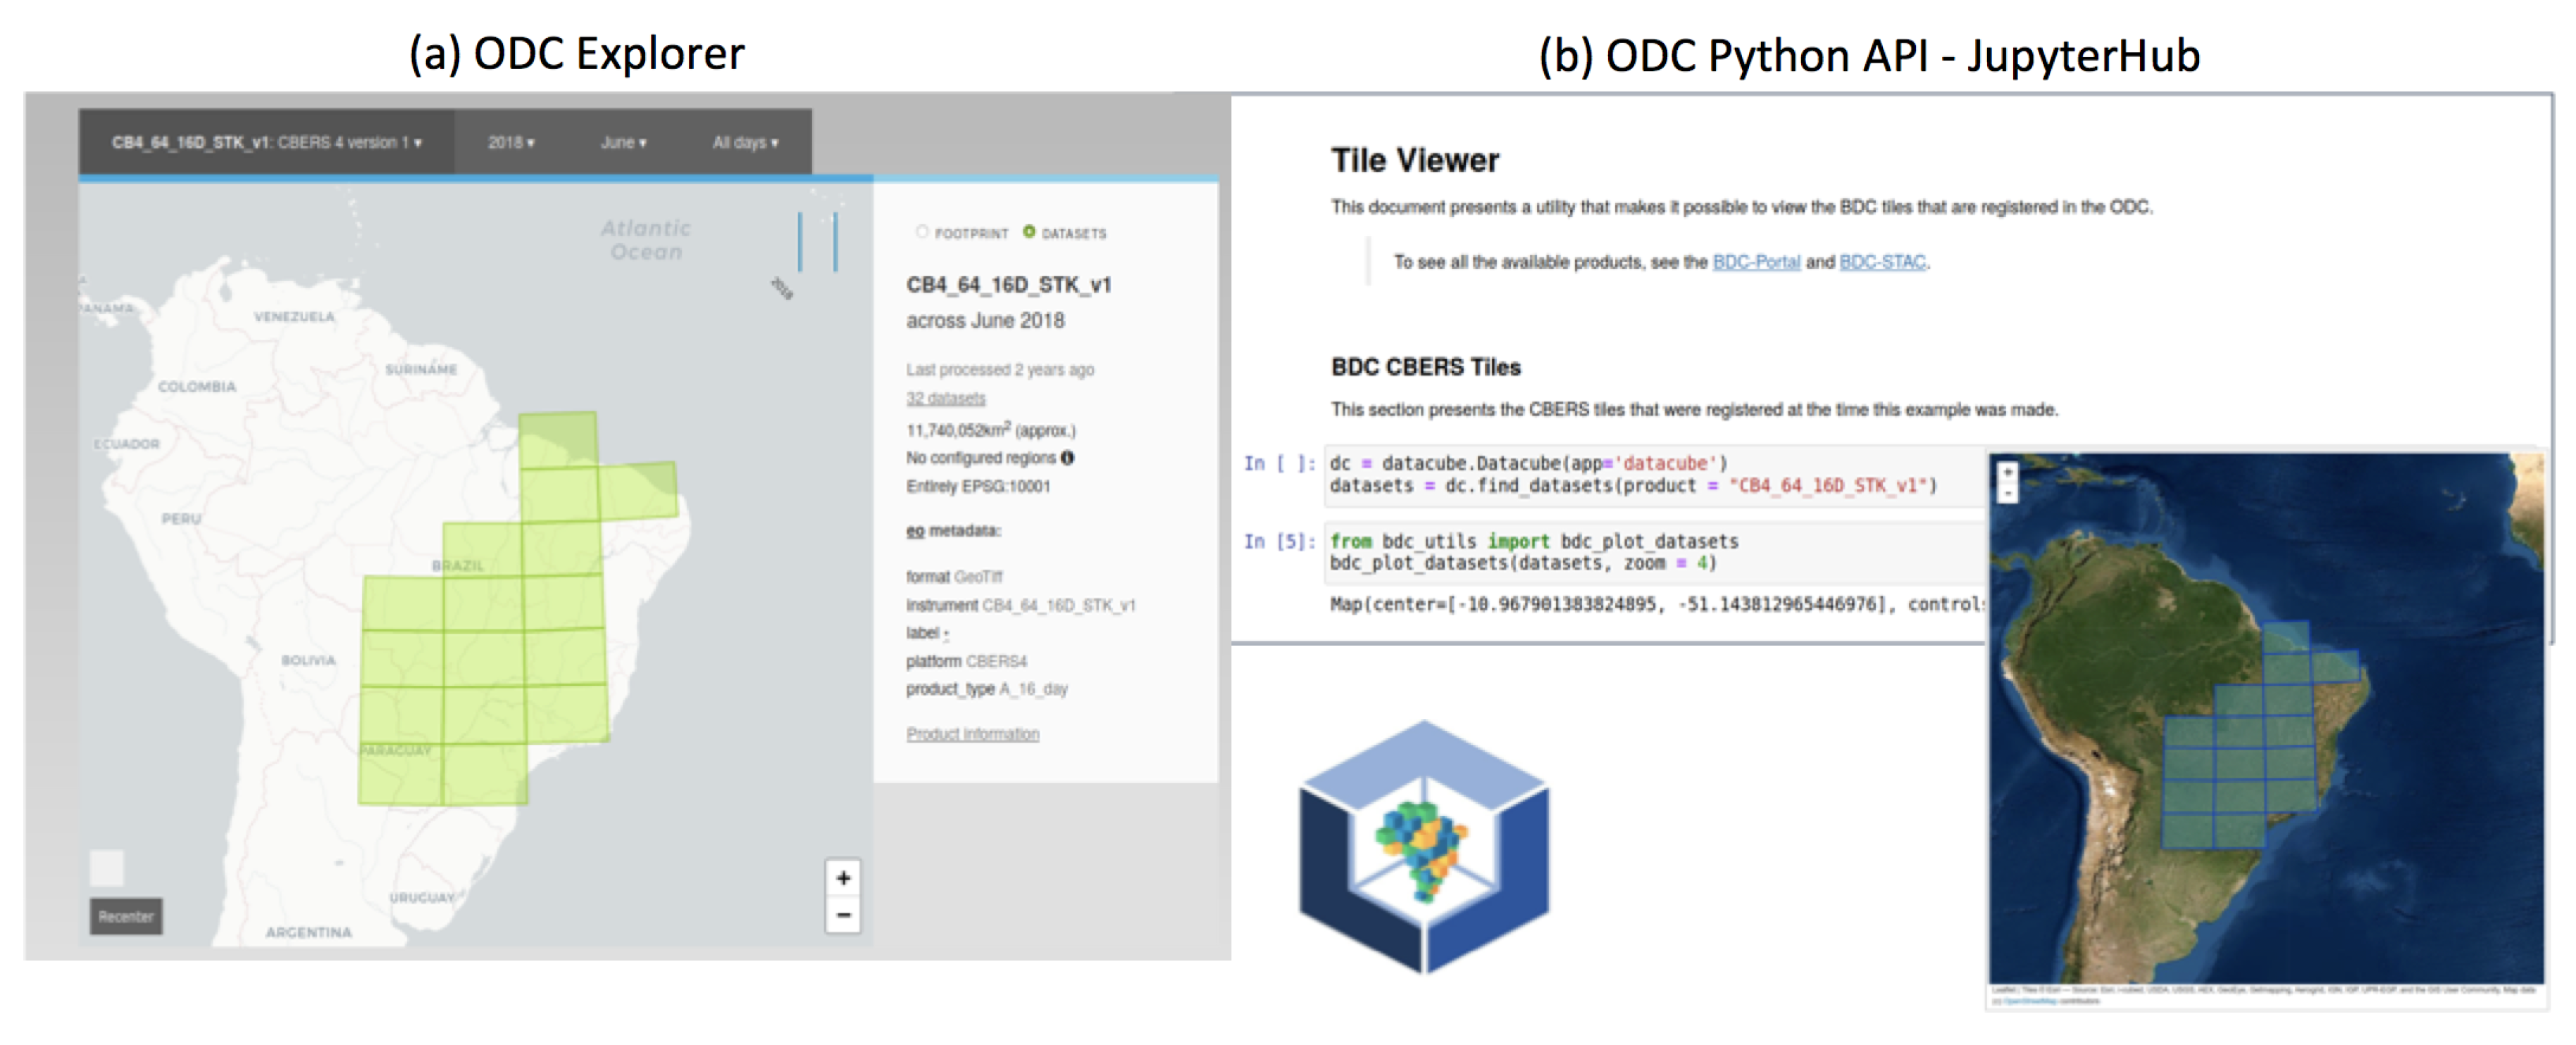Open the 32 datasets link
The image size is (2576, 1045).
point(945,398)
